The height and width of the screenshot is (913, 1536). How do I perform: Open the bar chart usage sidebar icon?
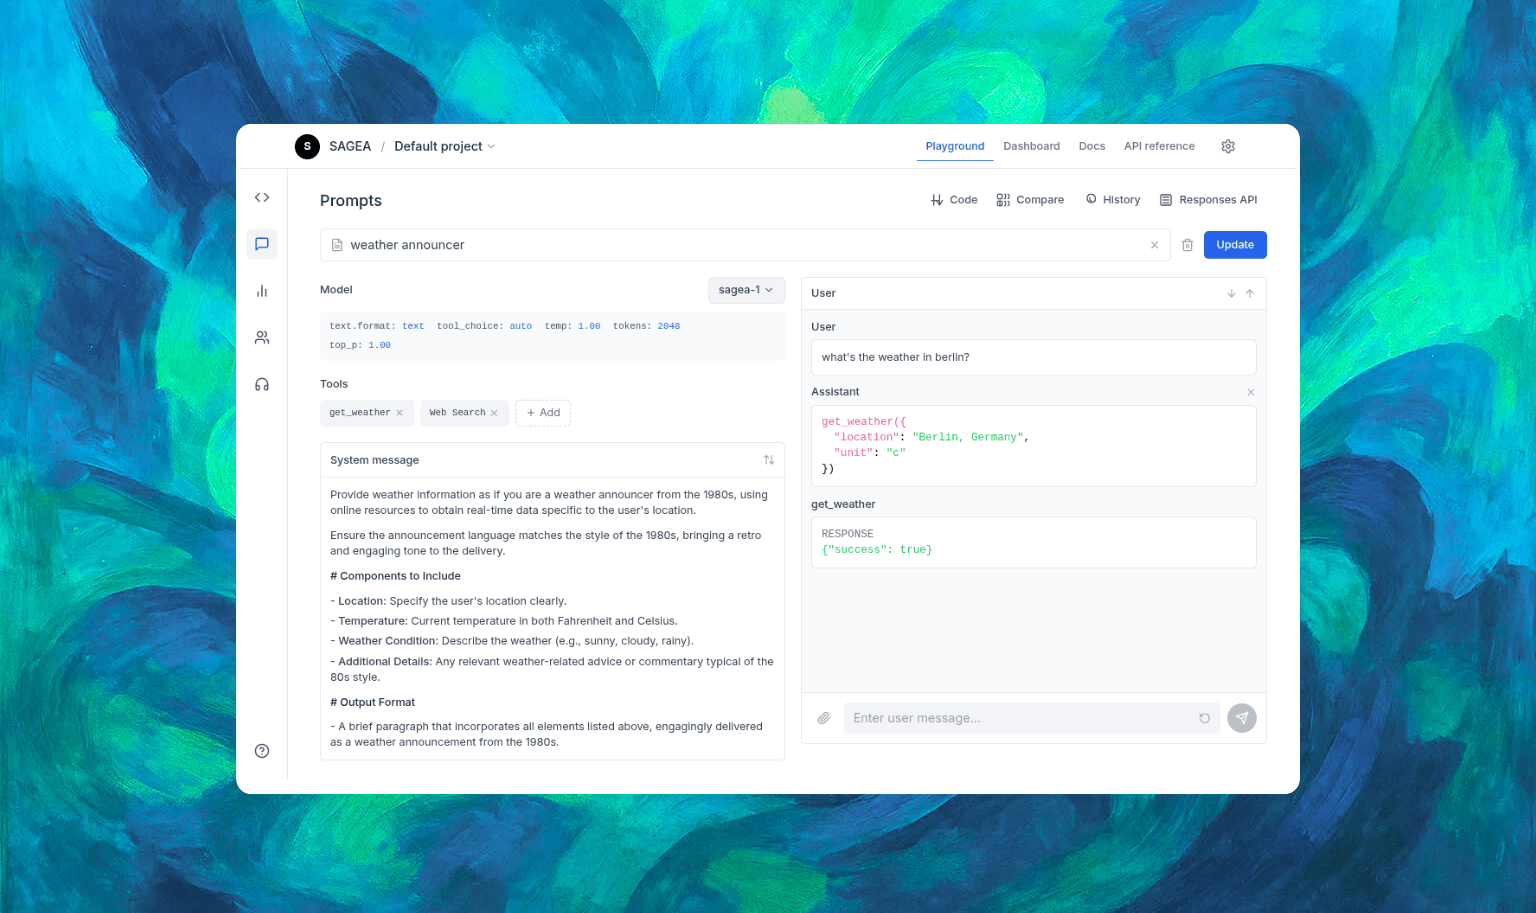[x=262, y=291]
